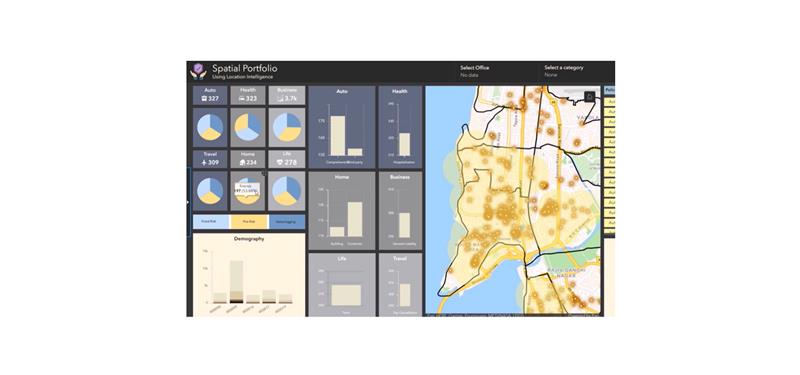Click the Spatial Portfolio shield logo
800x375 pixels.
click(x=198, y=71)
